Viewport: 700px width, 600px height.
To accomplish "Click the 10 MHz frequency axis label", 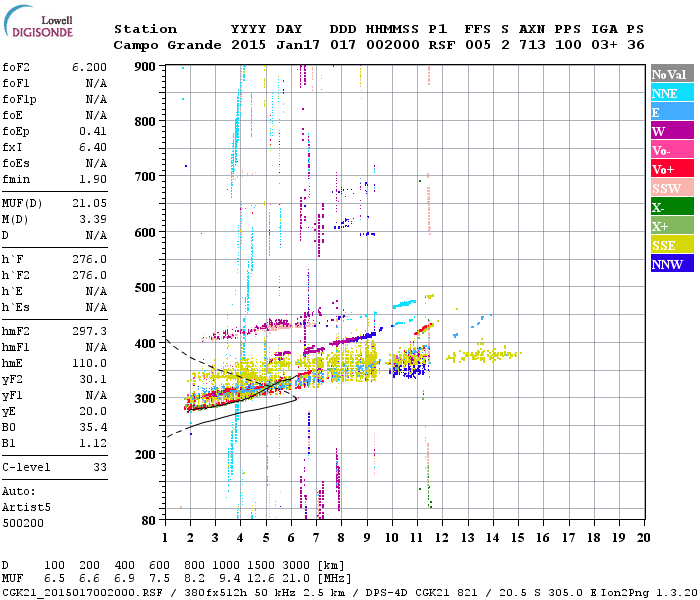I will pos(392,538).
